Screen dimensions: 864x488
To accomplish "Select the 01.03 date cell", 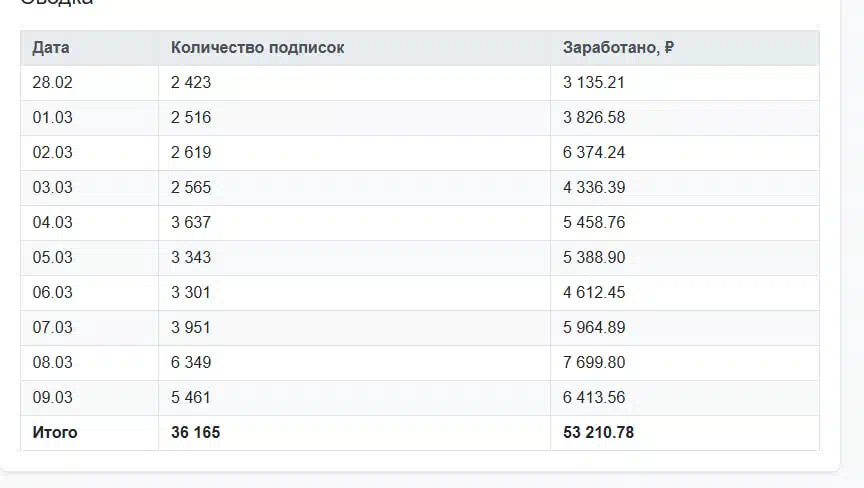I will click(52, 118).
